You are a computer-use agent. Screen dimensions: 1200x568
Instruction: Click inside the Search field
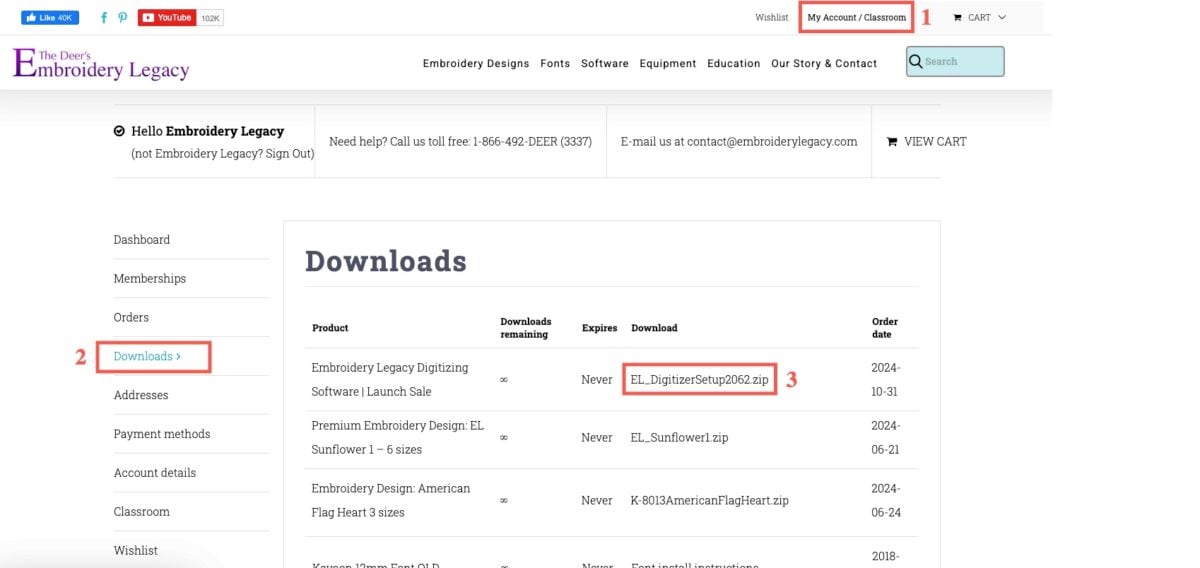pos(962,62)
